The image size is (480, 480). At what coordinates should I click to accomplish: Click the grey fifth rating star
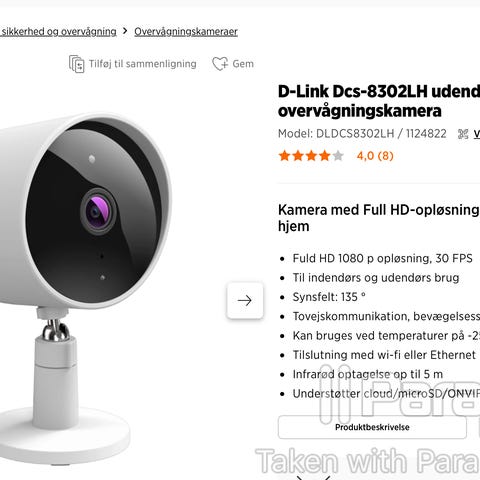[338, 156]
